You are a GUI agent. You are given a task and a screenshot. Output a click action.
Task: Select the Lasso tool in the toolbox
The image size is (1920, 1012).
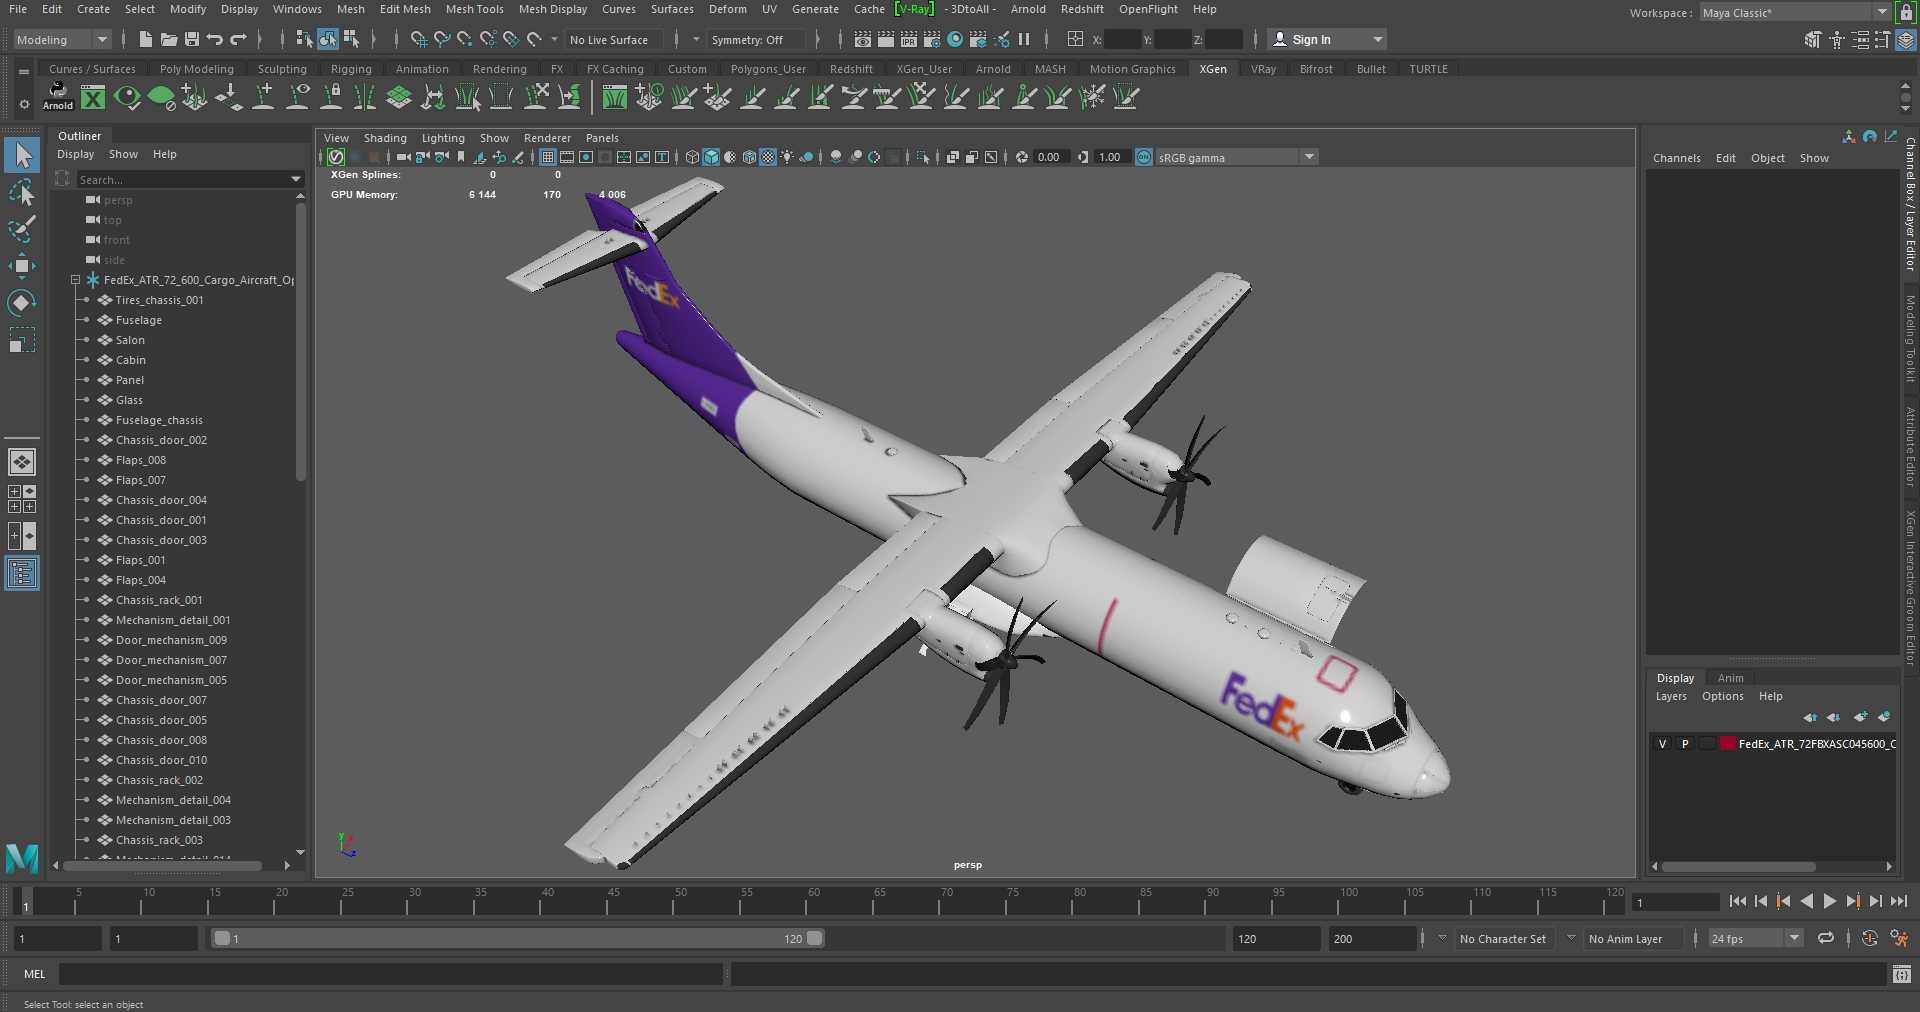pyautogui.click(x=22, y=191)
